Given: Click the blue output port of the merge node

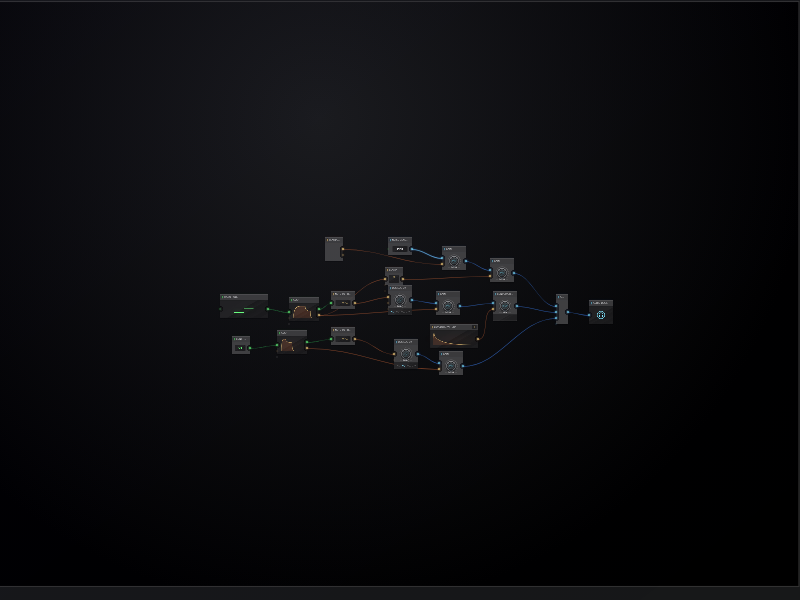Looking at the screenshot, I should point(568,312).
